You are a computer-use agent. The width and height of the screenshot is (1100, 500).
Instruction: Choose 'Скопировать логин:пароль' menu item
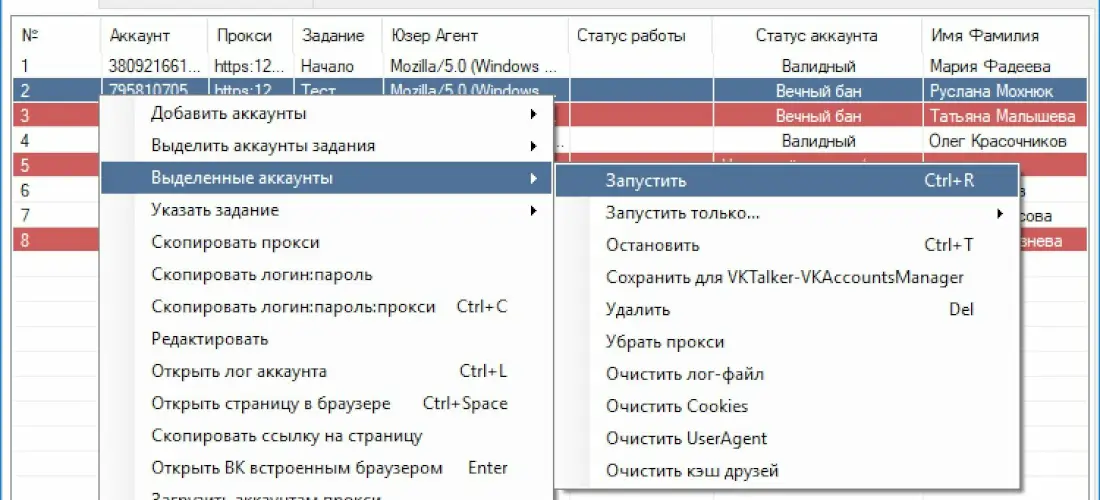coord(327,275)
